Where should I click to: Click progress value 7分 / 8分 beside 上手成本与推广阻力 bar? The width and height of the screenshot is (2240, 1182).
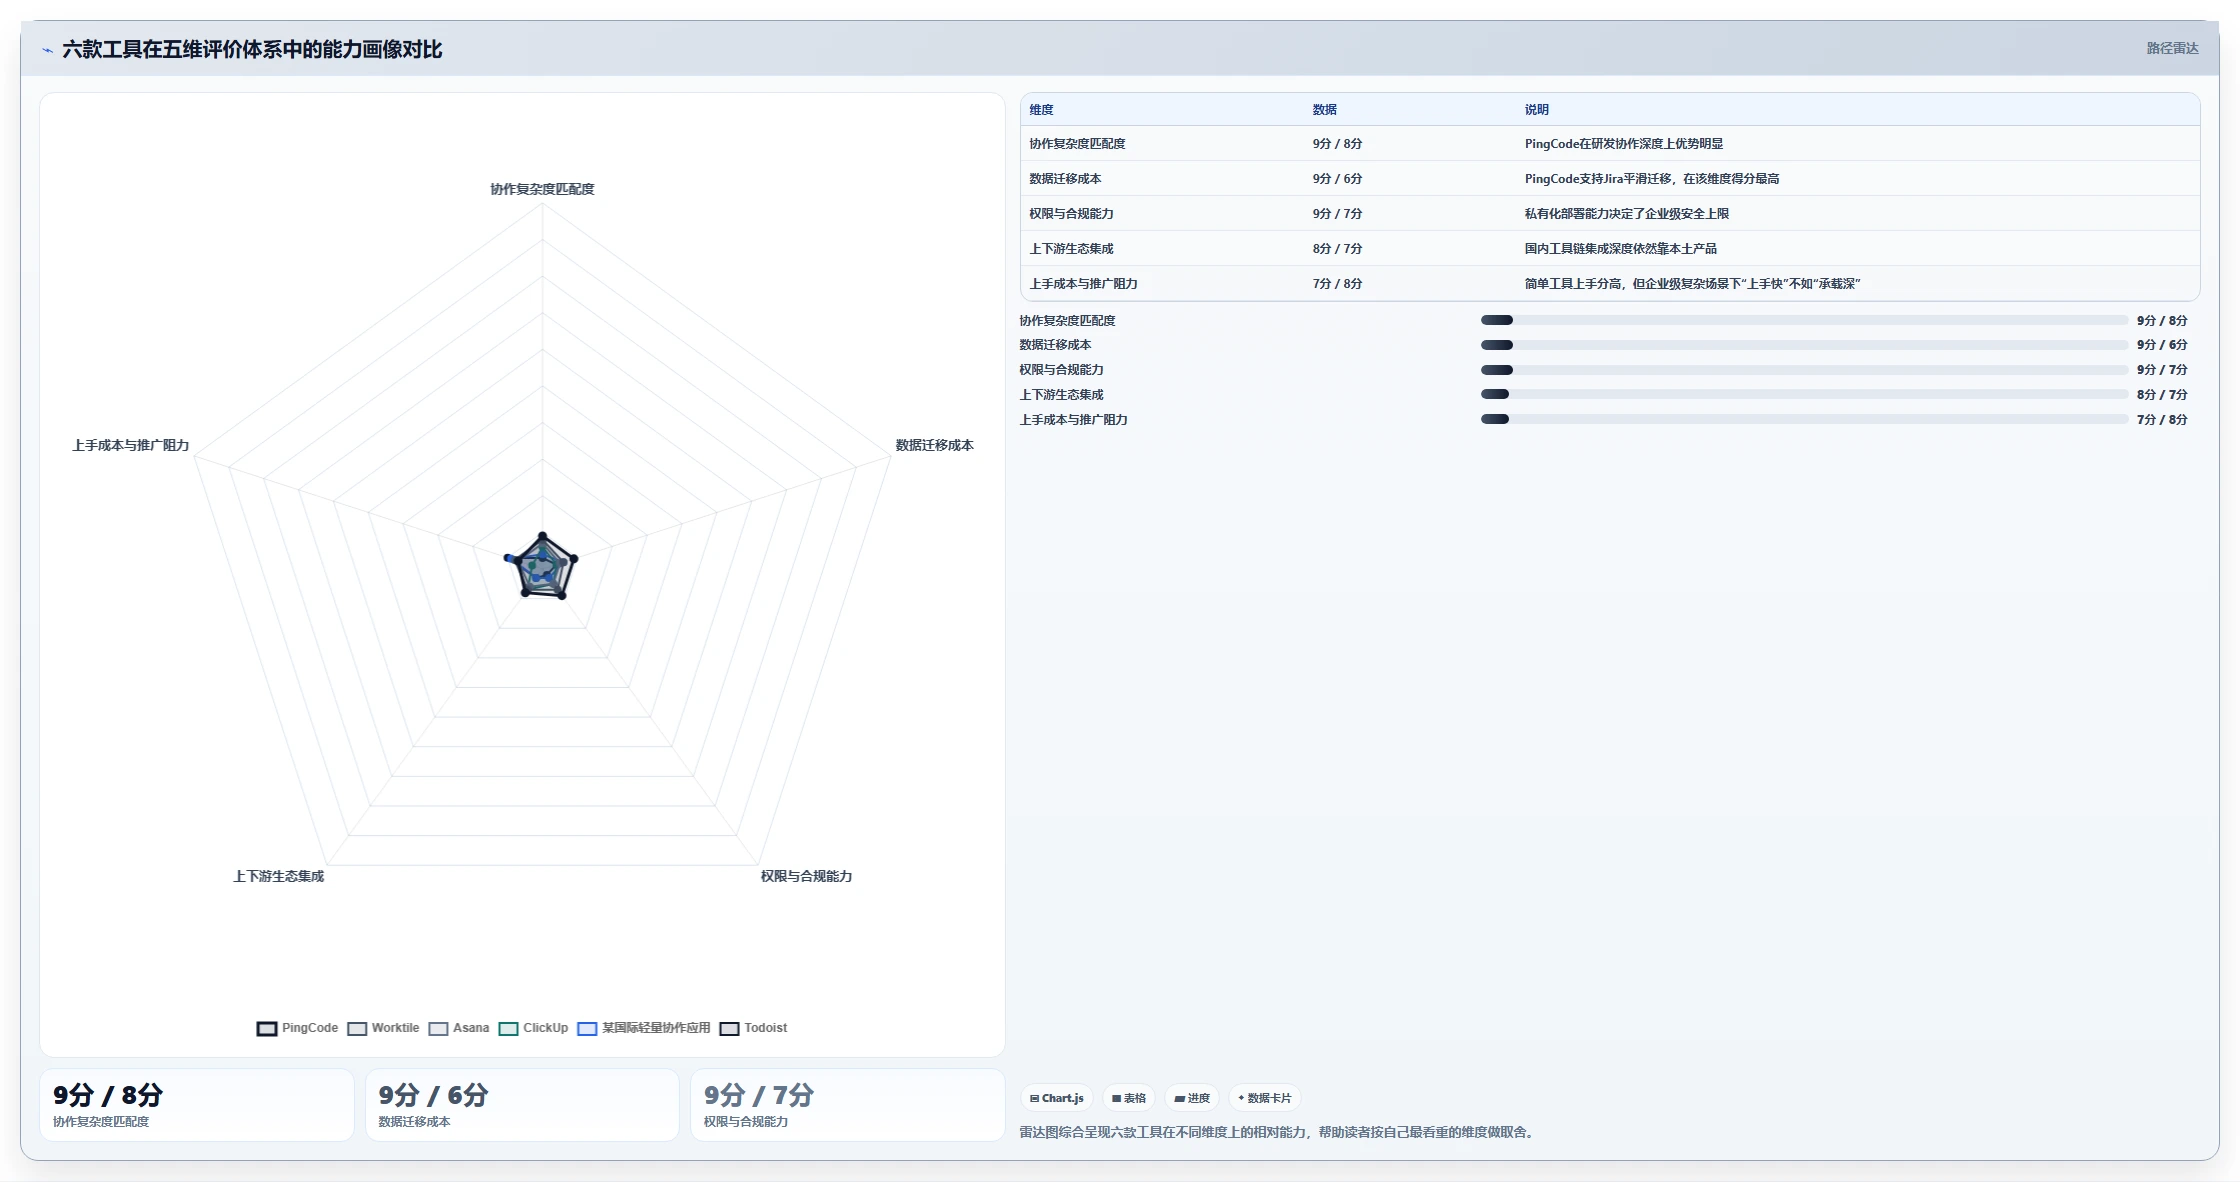pos(2162,420)
